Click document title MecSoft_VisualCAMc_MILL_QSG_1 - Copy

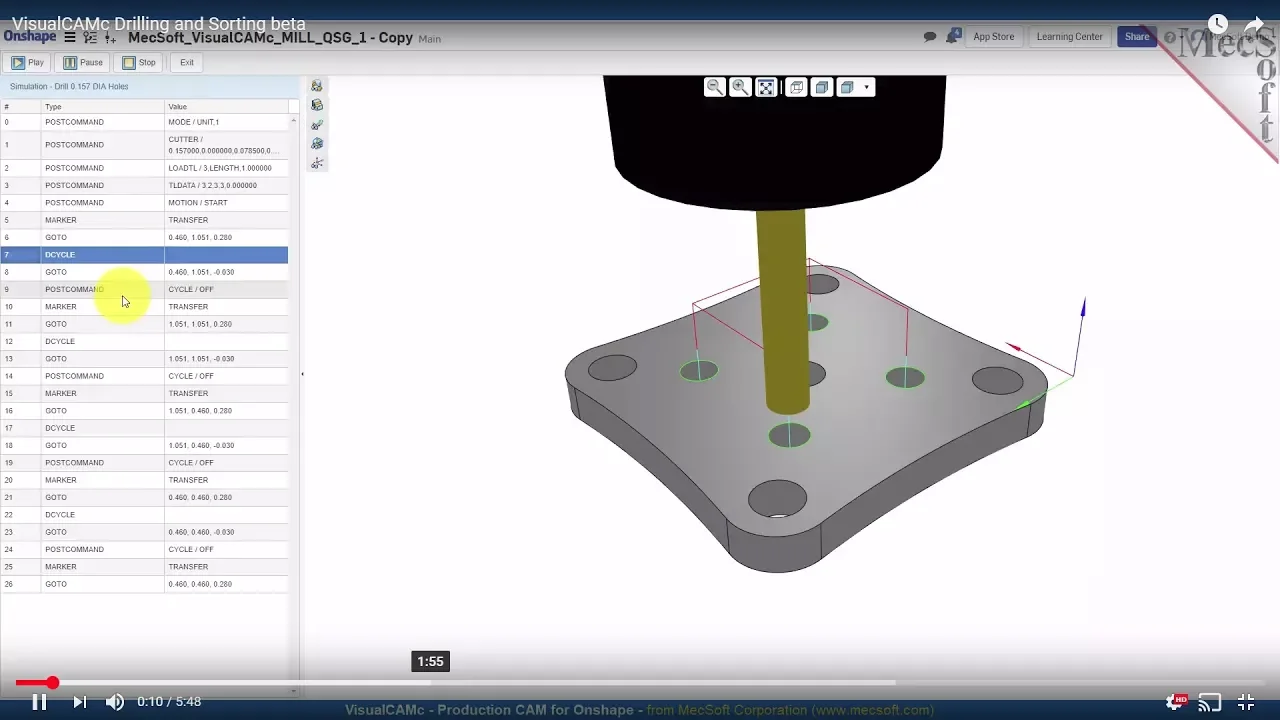coord(270,37)
